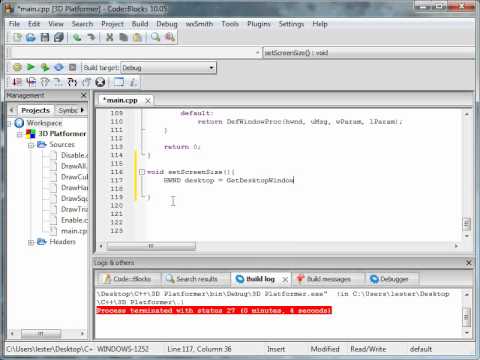Open the Edit menu
Image resolution: width=480 pixels, height=360 pixels.
point(34,24)
